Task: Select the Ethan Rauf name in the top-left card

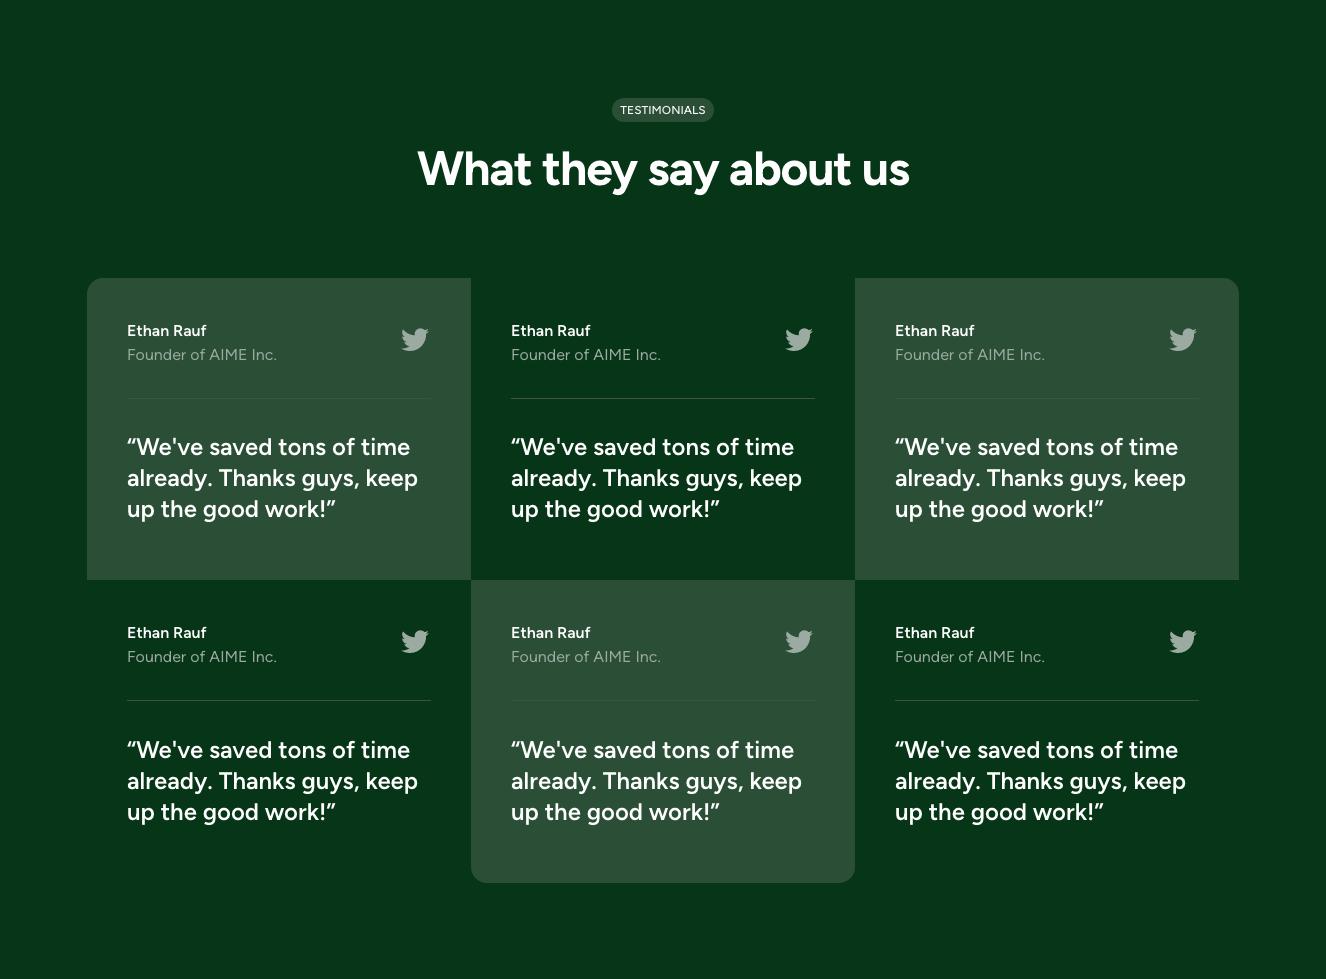Action: [x=167, y=331]
